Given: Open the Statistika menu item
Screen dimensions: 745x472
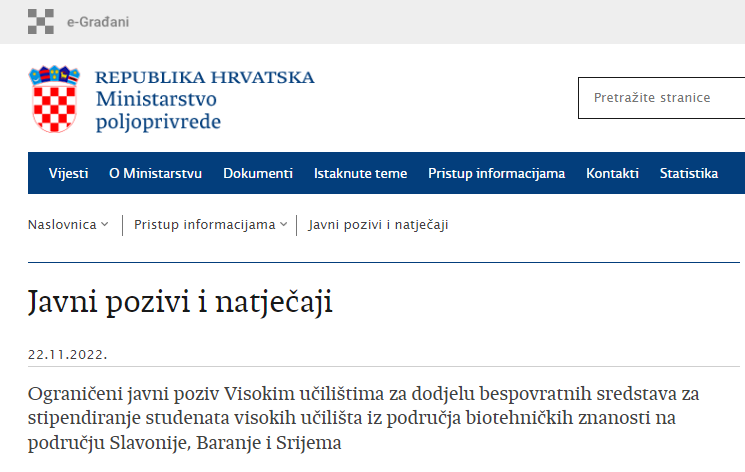Looking at the screenshot, I should 688,173.
